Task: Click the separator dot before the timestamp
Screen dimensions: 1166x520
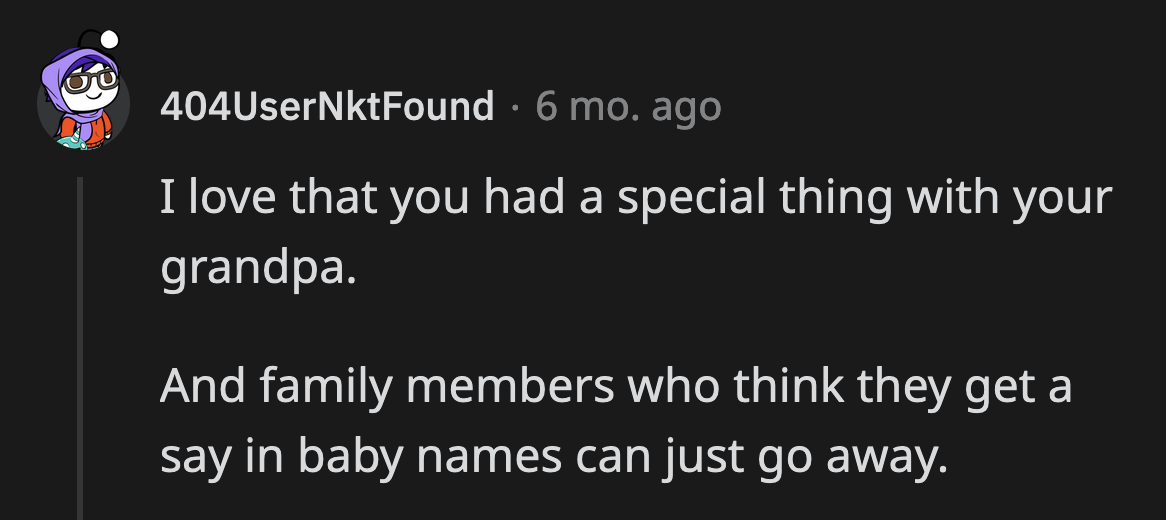Action: [x=515, y=106]
